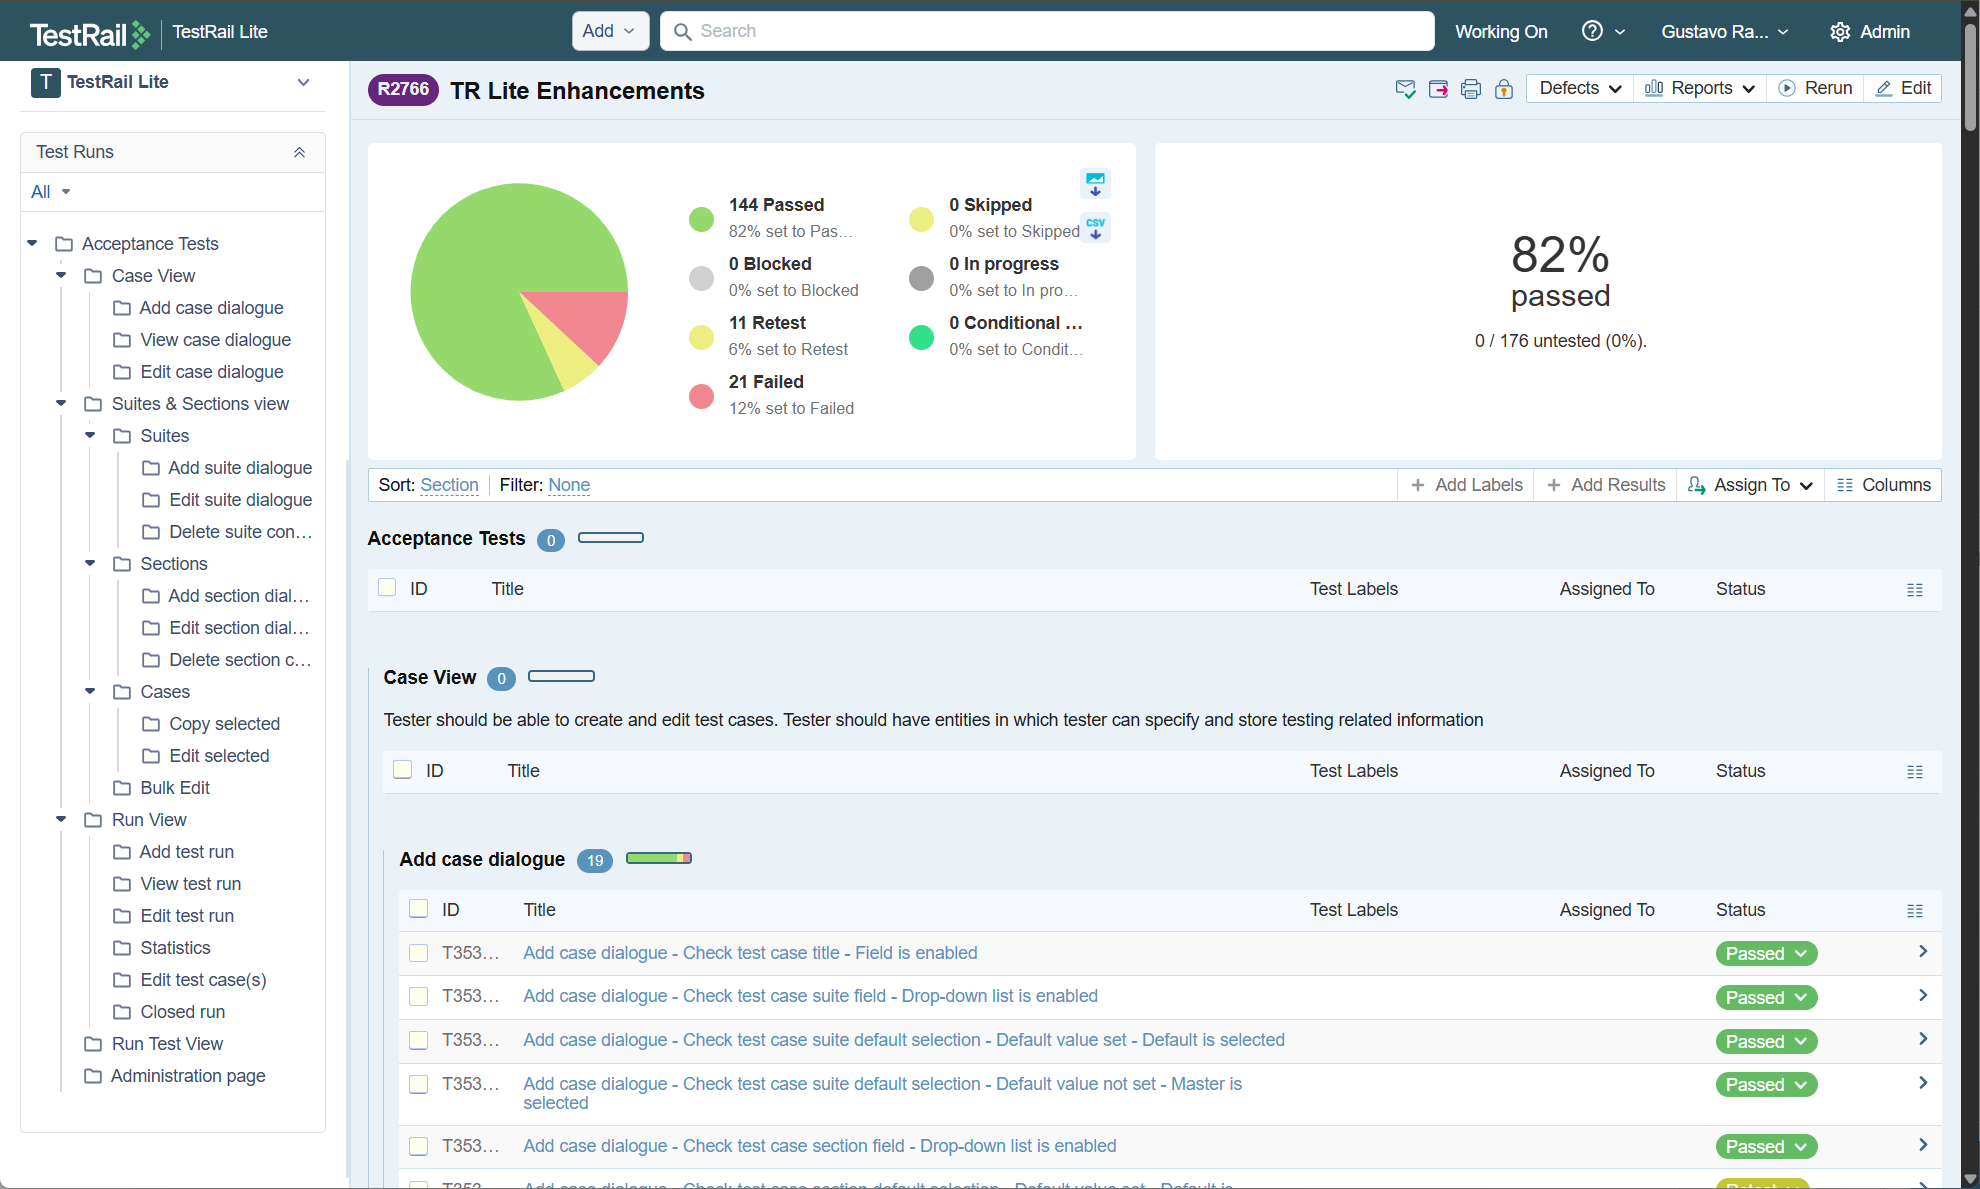Click the padlock icon to close run

(1503, 89)
